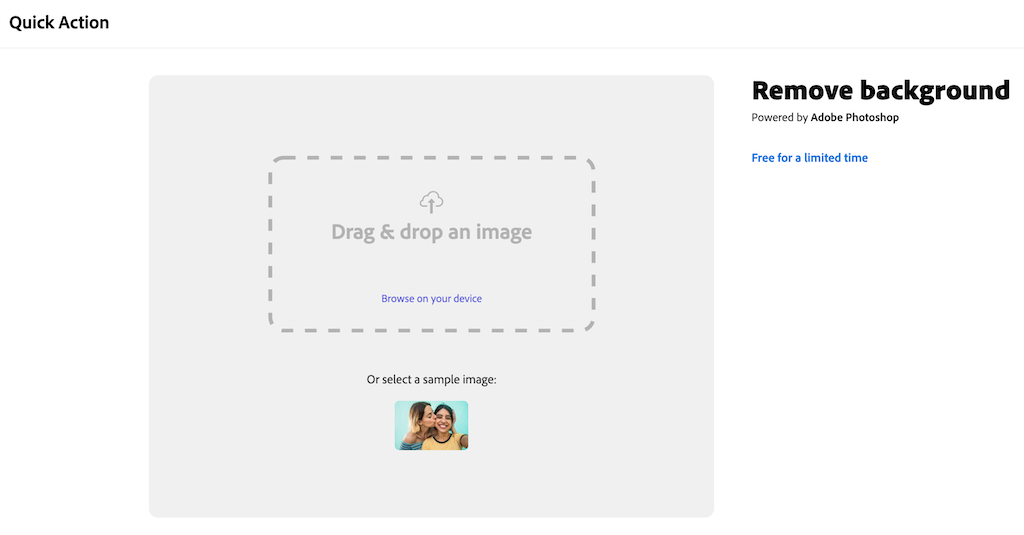This screenshot has height=535, width=1024.
Task: Click the Remove background heading
Action: click(880, 91)
